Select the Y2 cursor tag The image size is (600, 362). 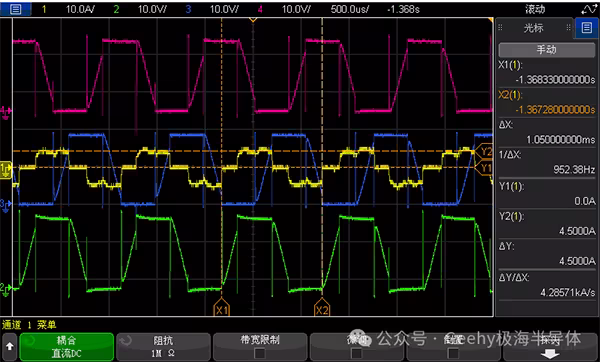[x=484, y=152]
